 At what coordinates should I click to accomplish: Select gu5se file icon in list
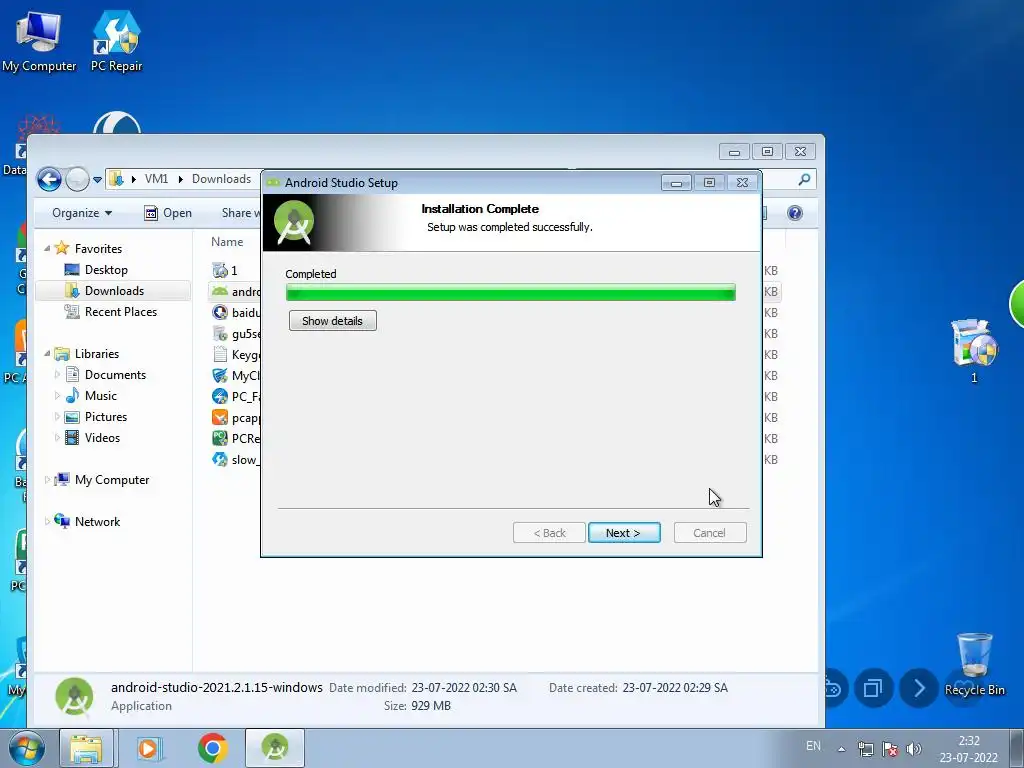click(220, 334)
